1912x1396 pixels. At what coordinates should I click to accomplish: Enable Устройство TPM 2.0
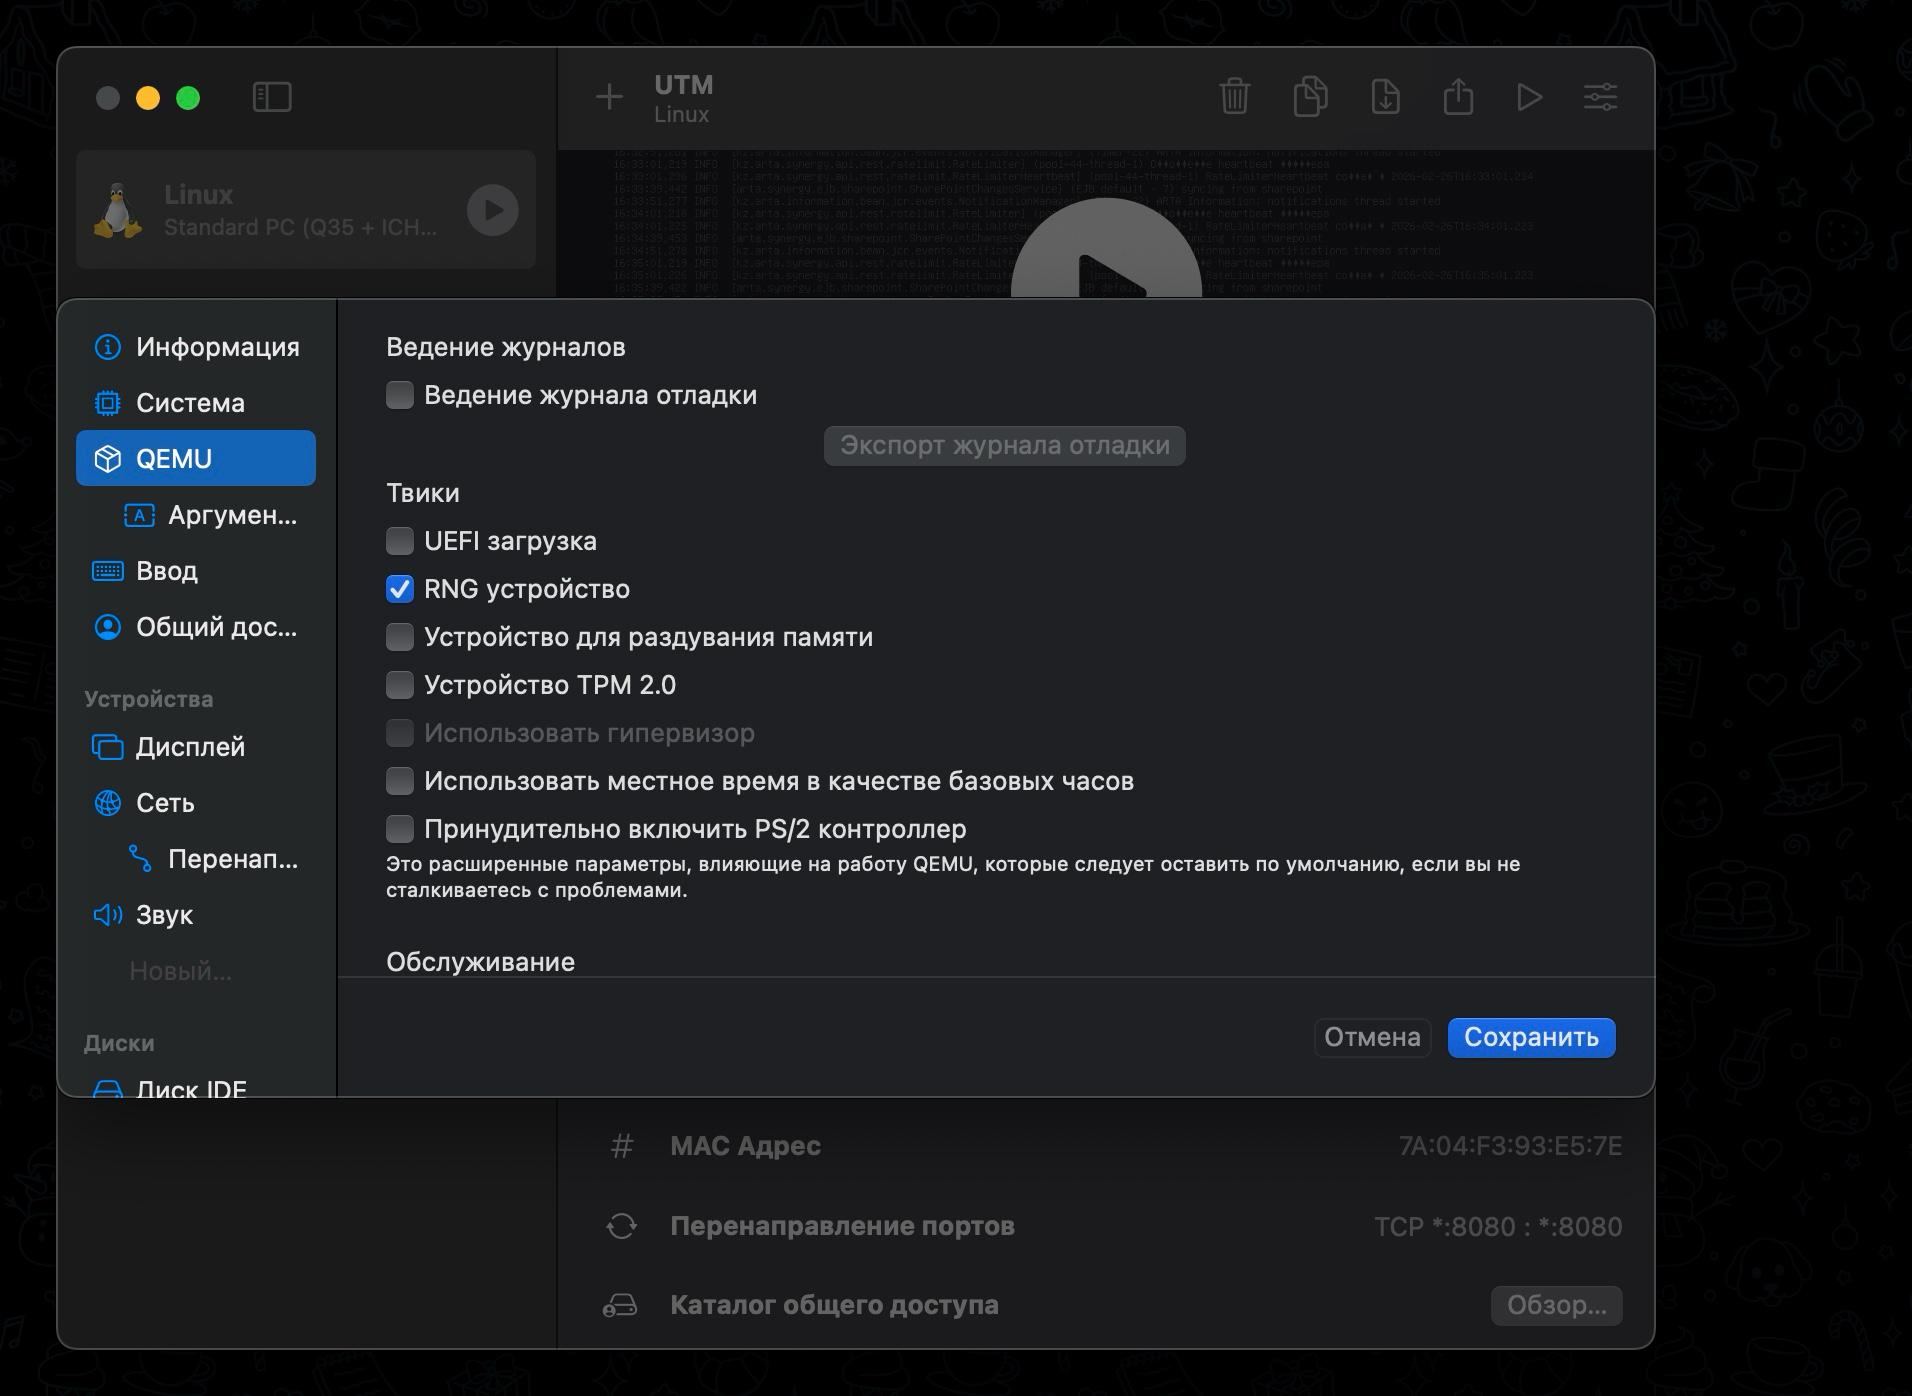pos(399,685)
